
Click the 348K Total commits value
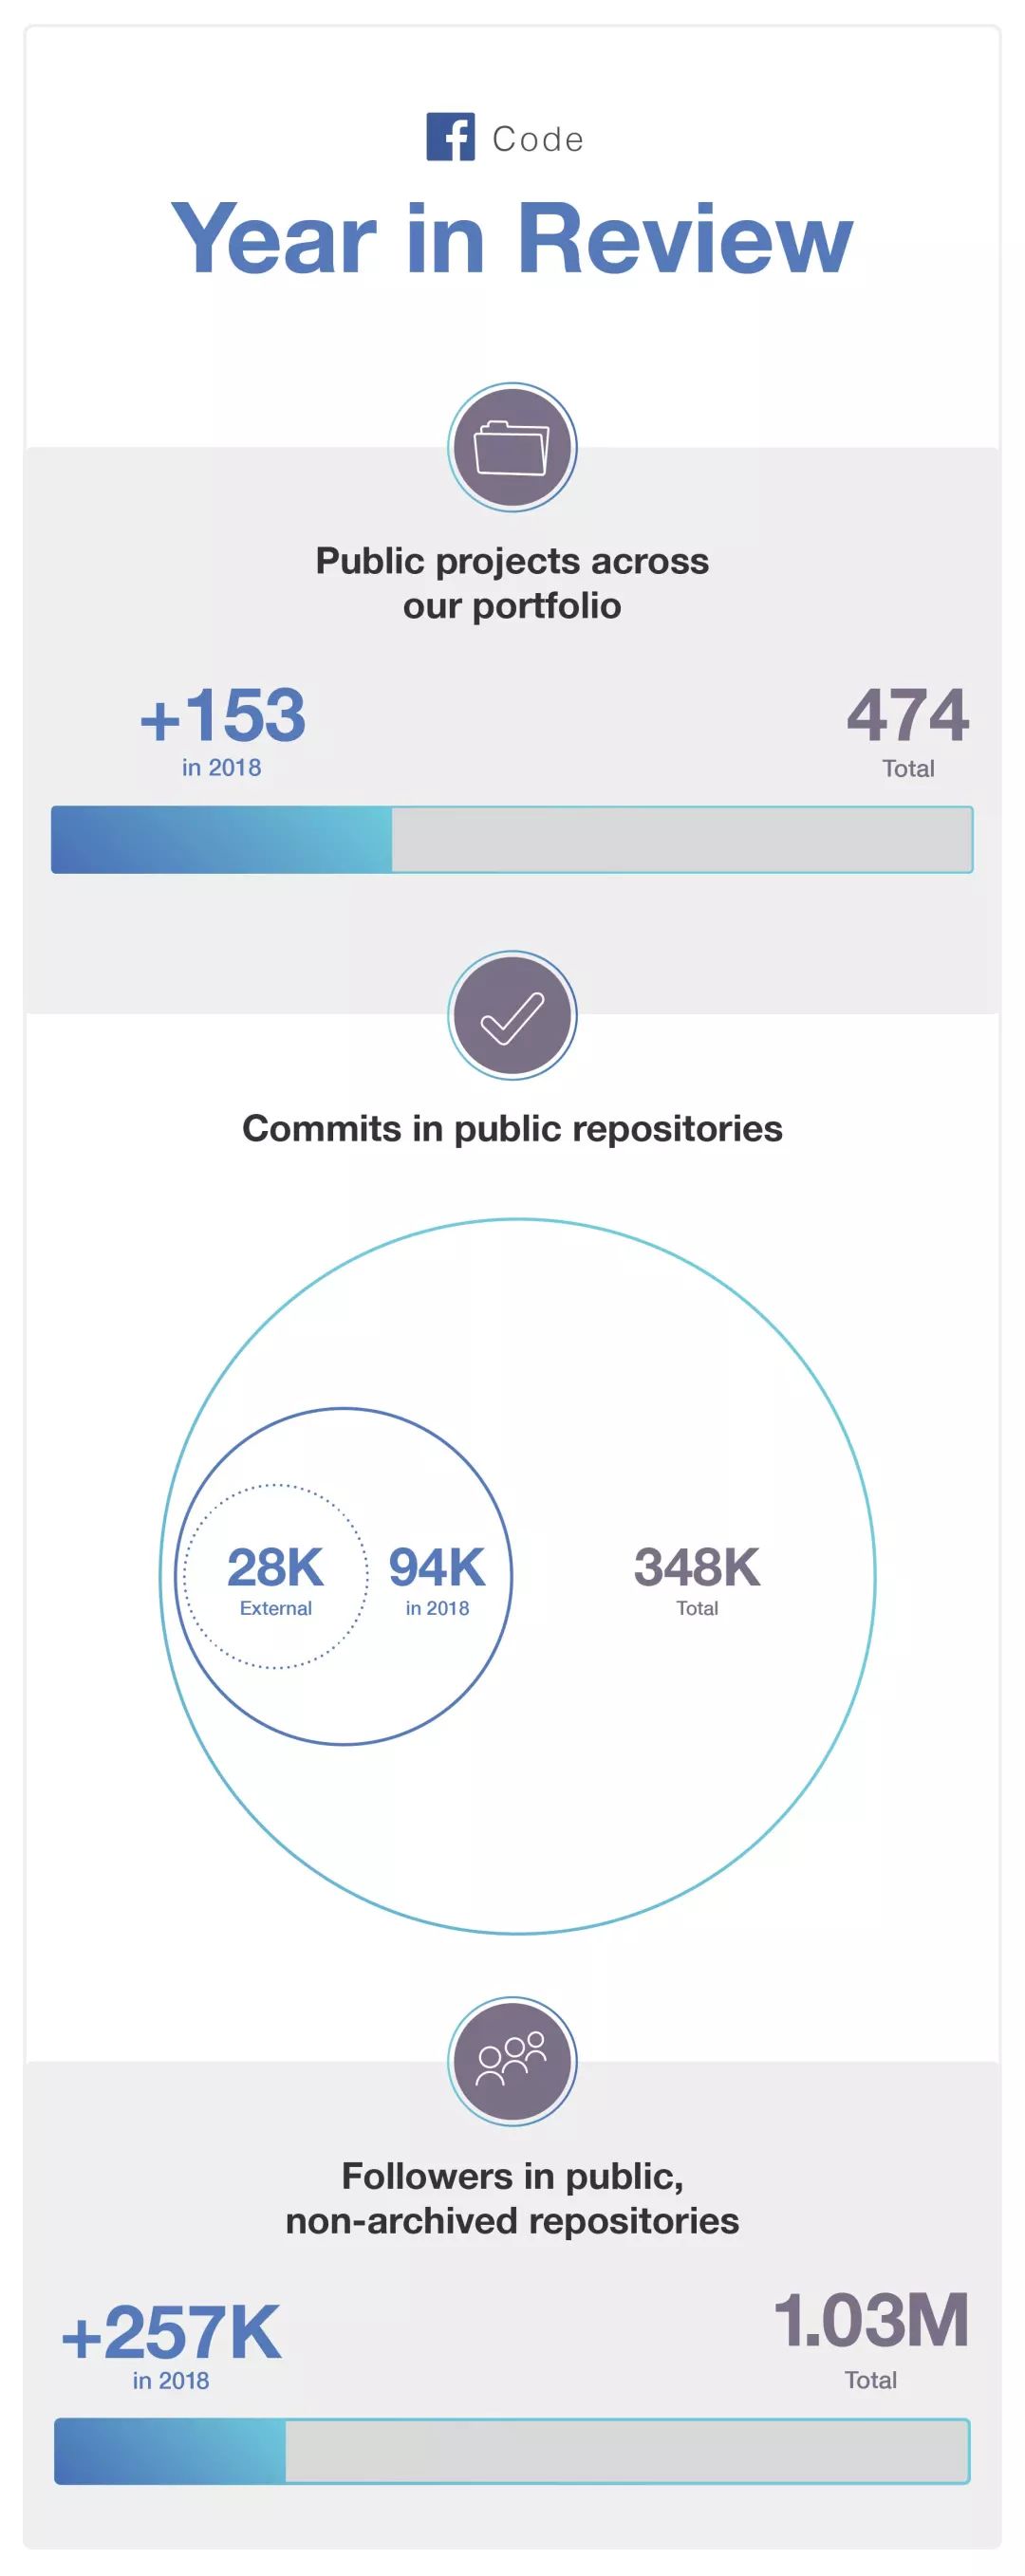pyautogui.click(x=697, y=1568)
